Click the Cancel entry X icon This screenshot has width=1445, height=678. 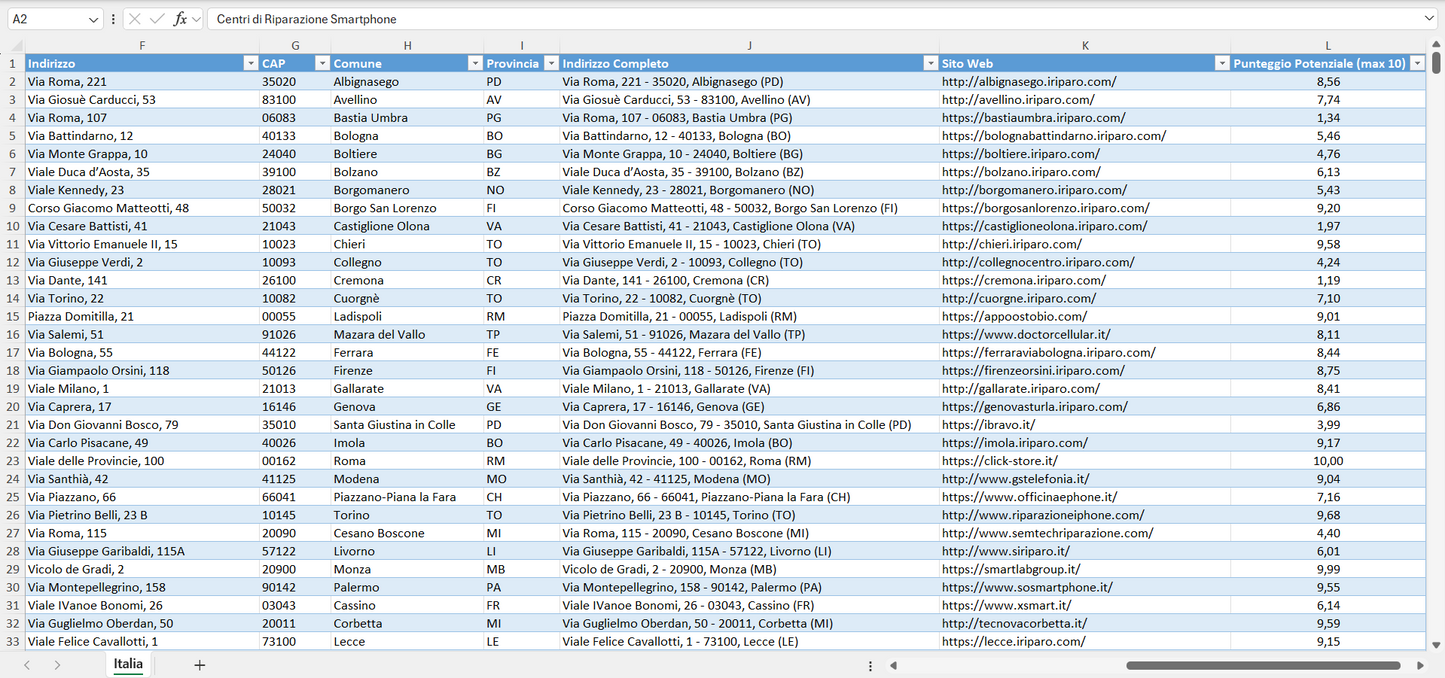(x=135, y=19)
